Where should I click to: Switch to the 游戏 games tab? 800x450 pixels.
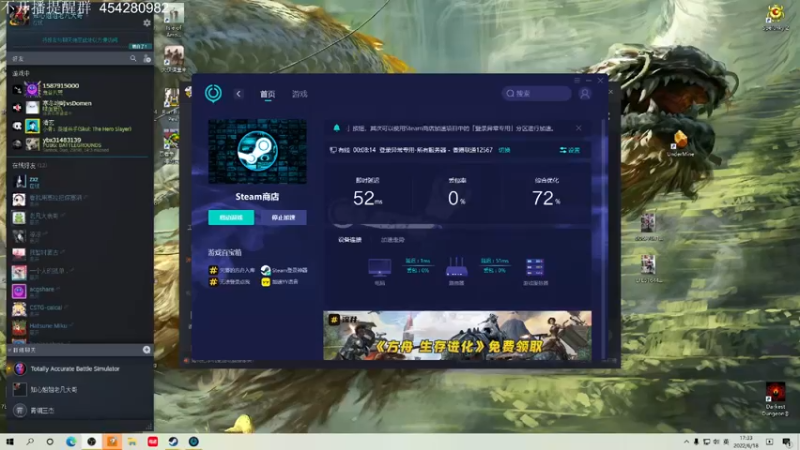[299, 94]
